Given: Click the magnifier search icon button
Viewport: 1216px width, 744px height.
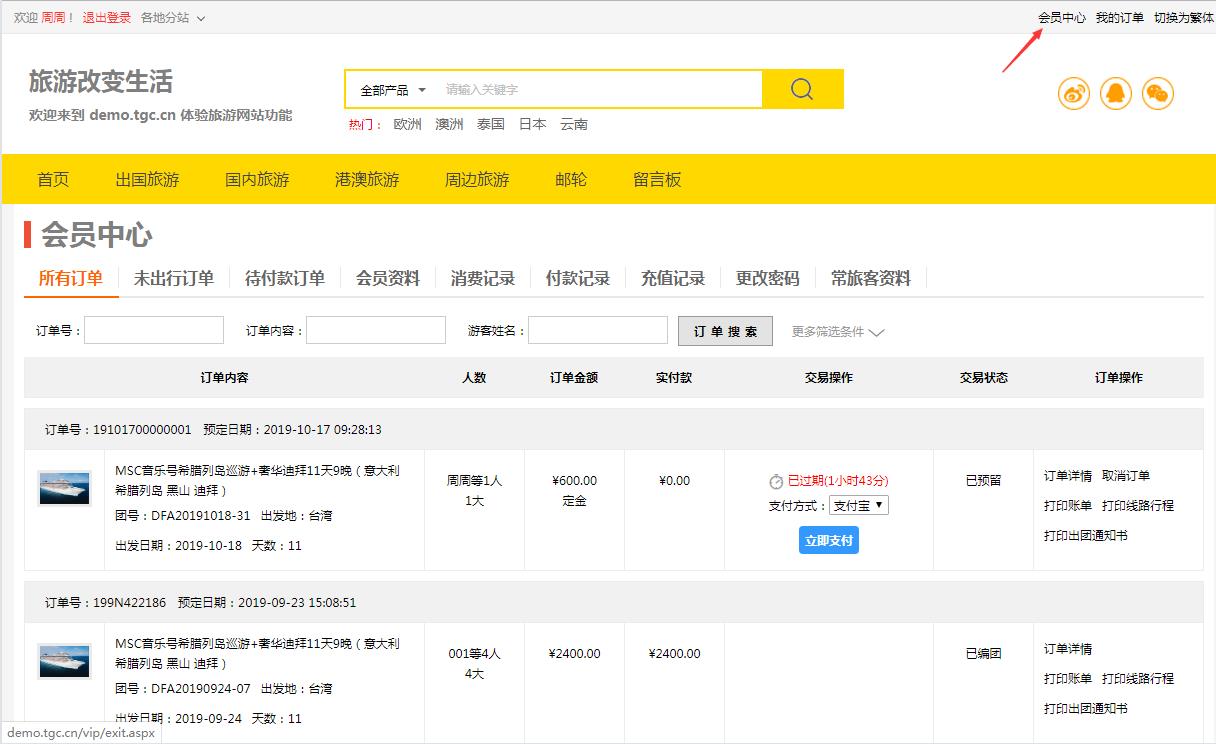Looking at the screenshot, I should (x=802, y=89).
